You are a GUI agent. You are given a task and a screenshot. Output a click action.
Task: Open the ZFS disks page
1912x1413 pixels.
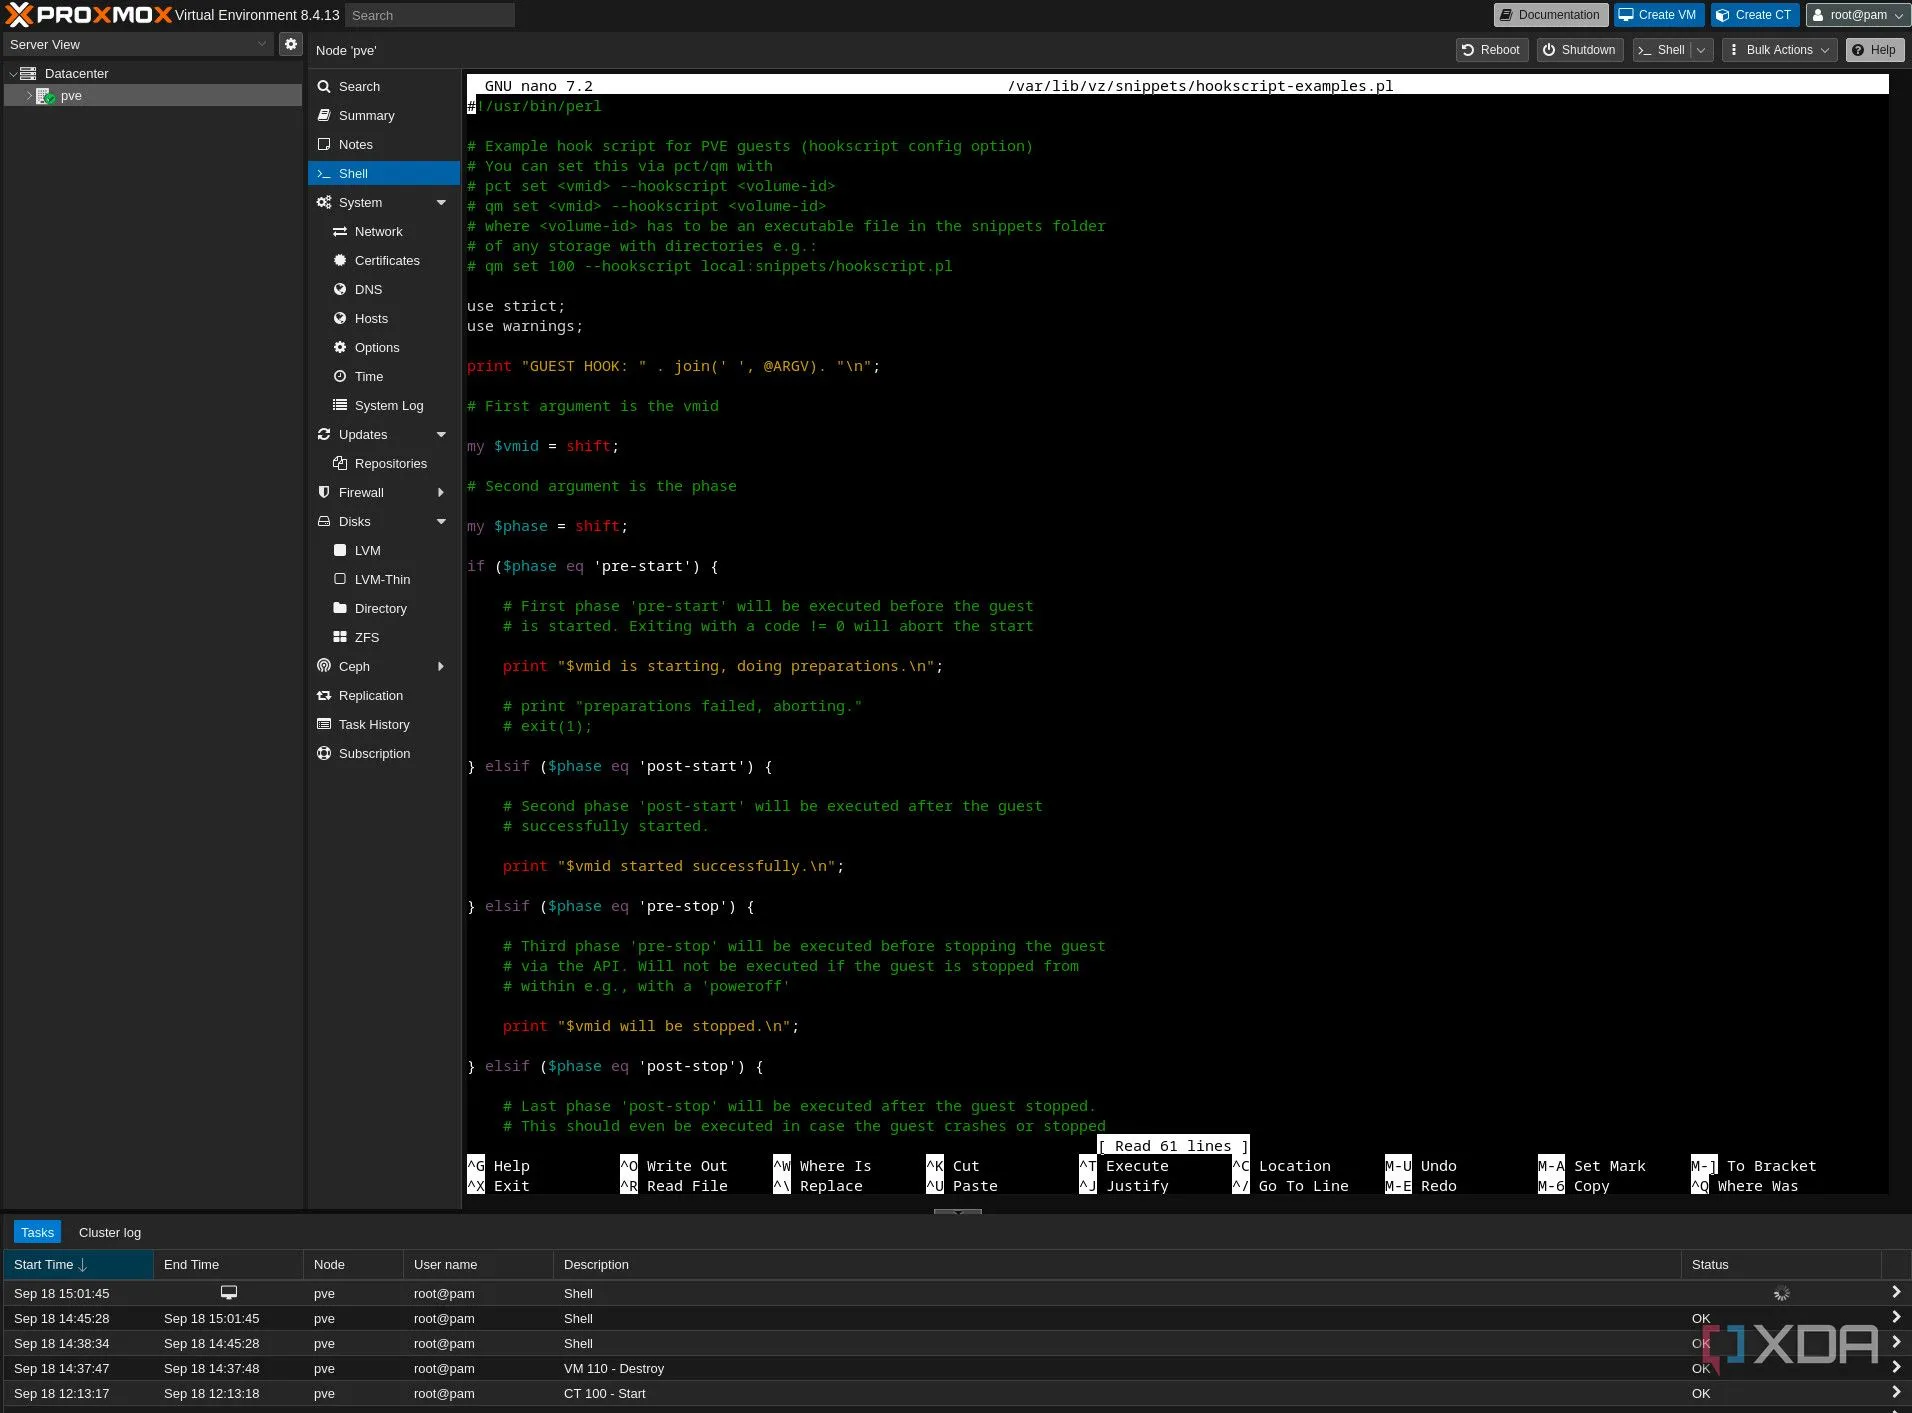tap(366, 638)
